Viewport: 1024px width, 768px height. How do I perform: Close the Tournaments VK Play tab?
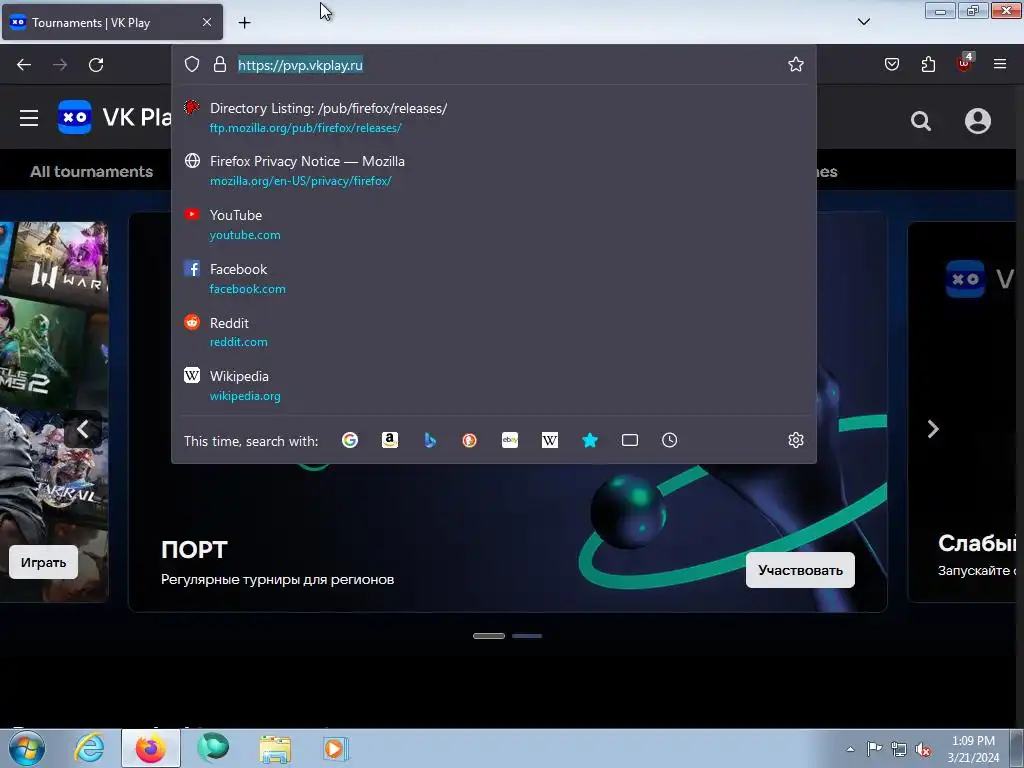pyautogui.click(x=206, y=22)
